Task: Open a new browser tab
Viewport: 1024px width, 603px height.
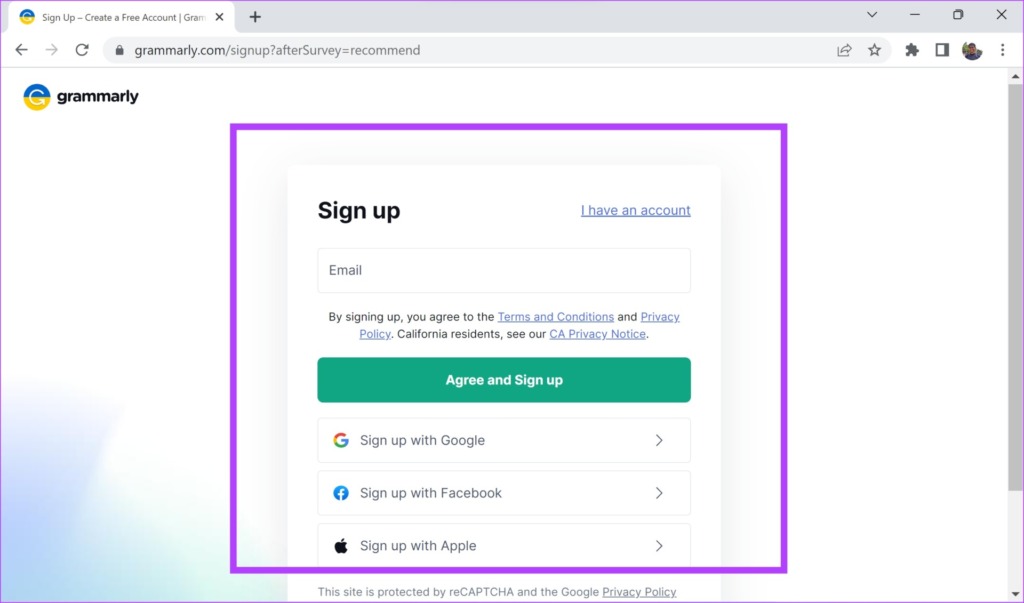Action: pyautogui.click(x=254, y=15)
